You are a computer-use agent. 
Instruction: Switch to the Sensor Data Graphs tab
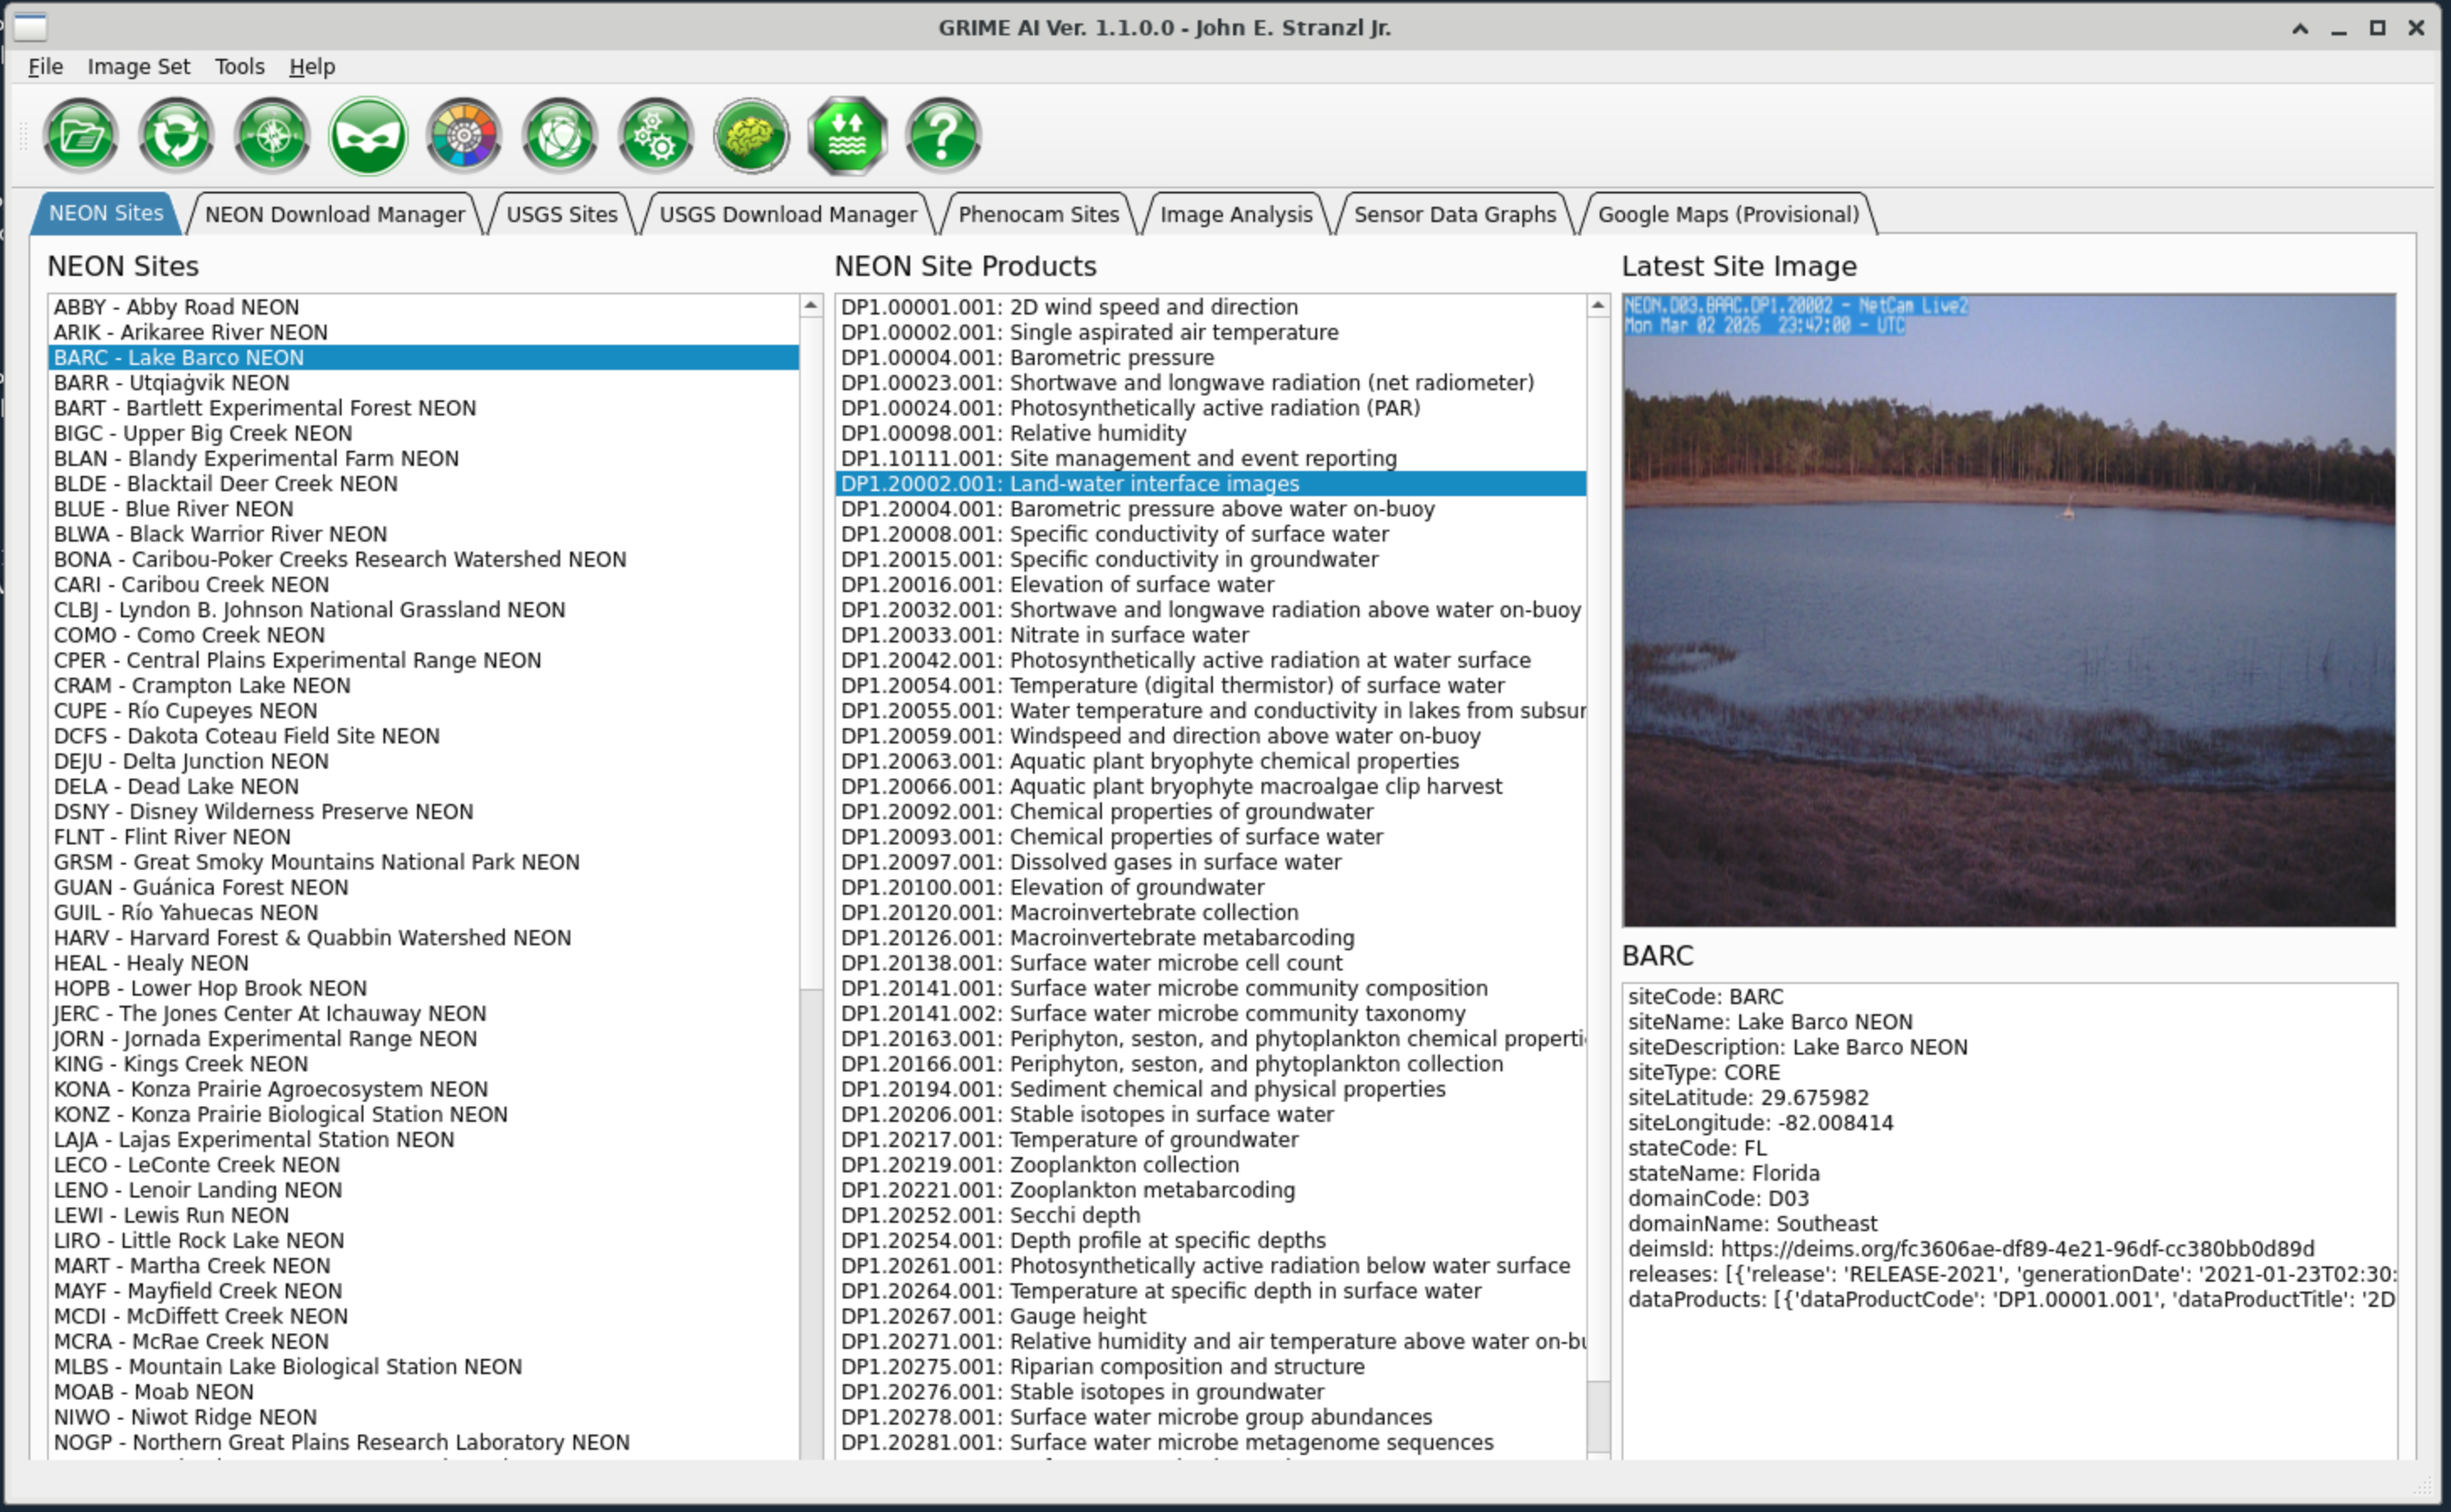tap(1454, 213)
